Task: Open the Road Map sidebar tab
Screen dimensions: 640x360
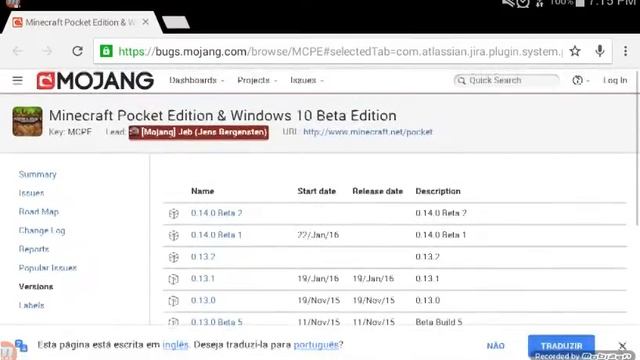Action: [x=39, y=211]
